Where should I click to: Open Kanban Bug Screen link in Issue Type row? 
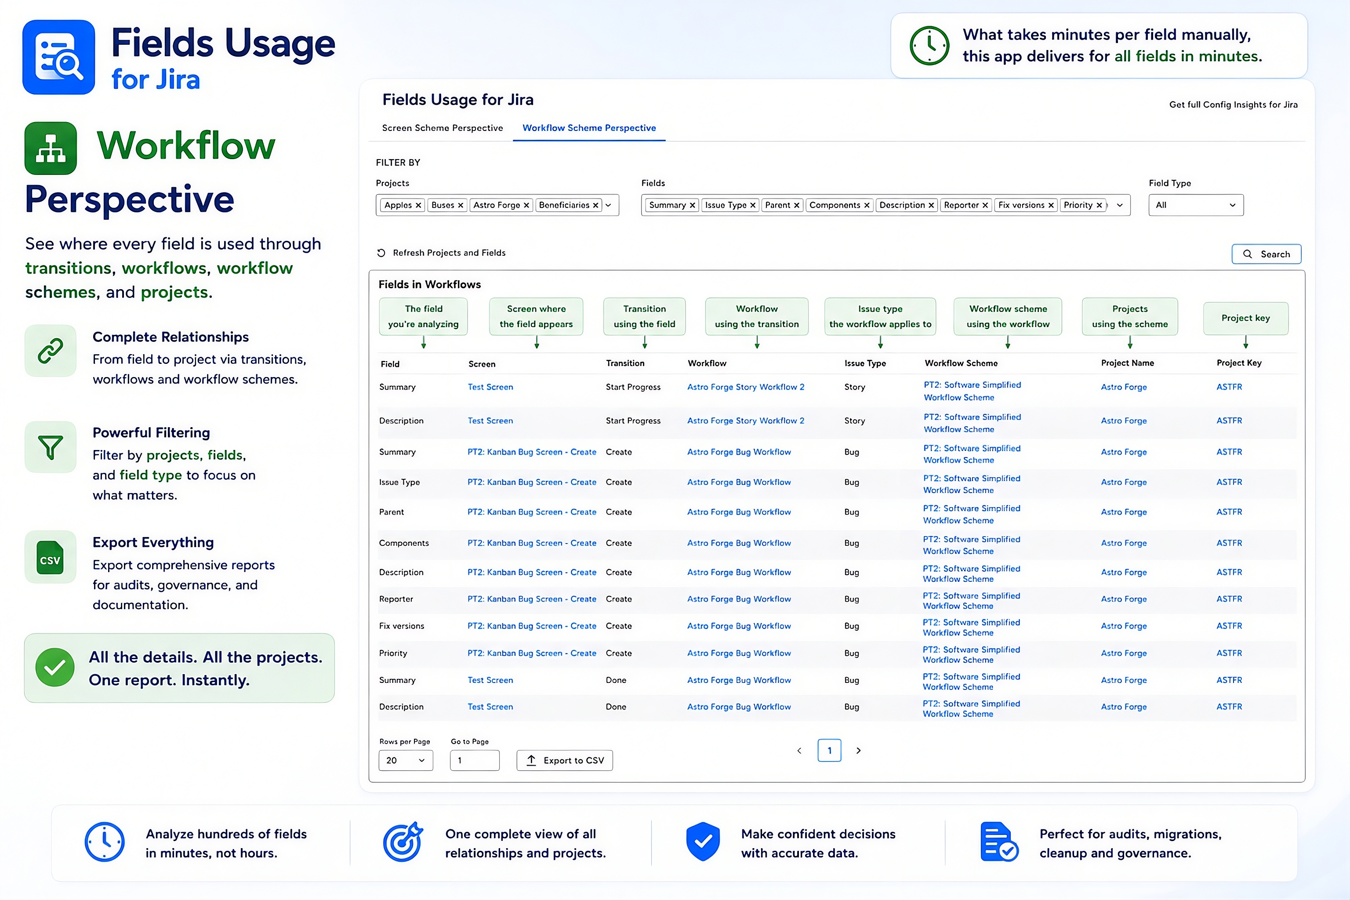pyautogui.click(x=532, y=482)
